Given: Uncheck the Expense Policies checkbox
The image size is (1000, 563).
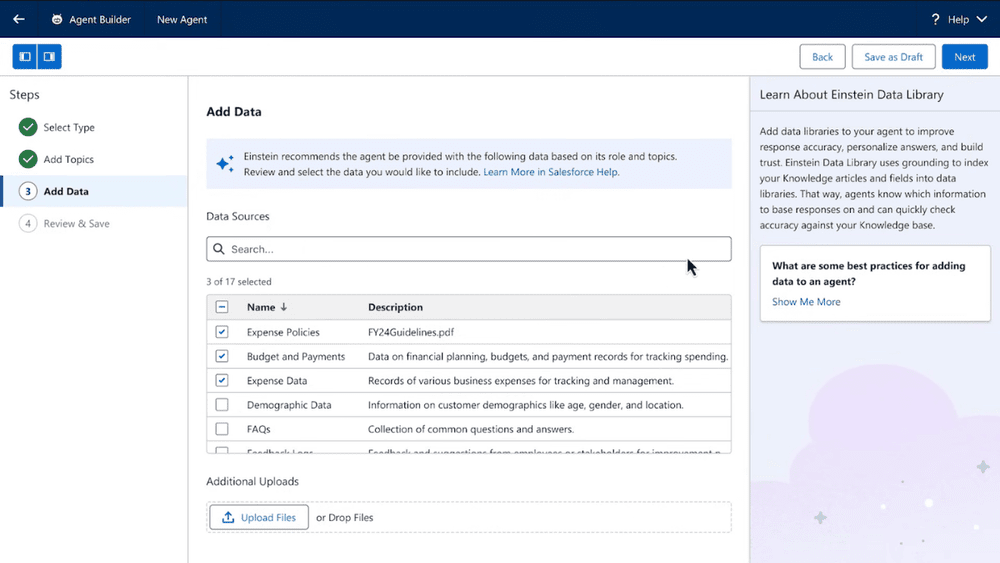Looking at the screenshot, I should (x=222, y=332).
